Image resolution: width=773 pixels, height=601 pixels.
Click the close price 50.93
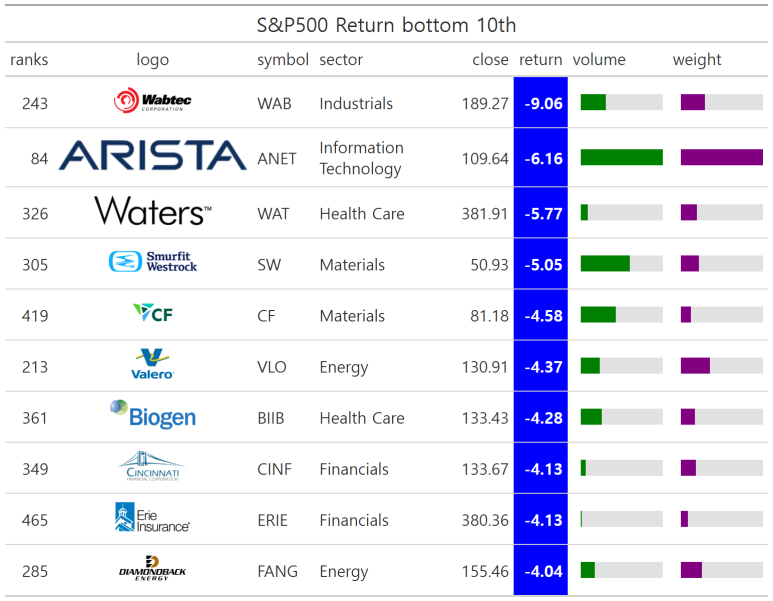click(x=489, y=265)
